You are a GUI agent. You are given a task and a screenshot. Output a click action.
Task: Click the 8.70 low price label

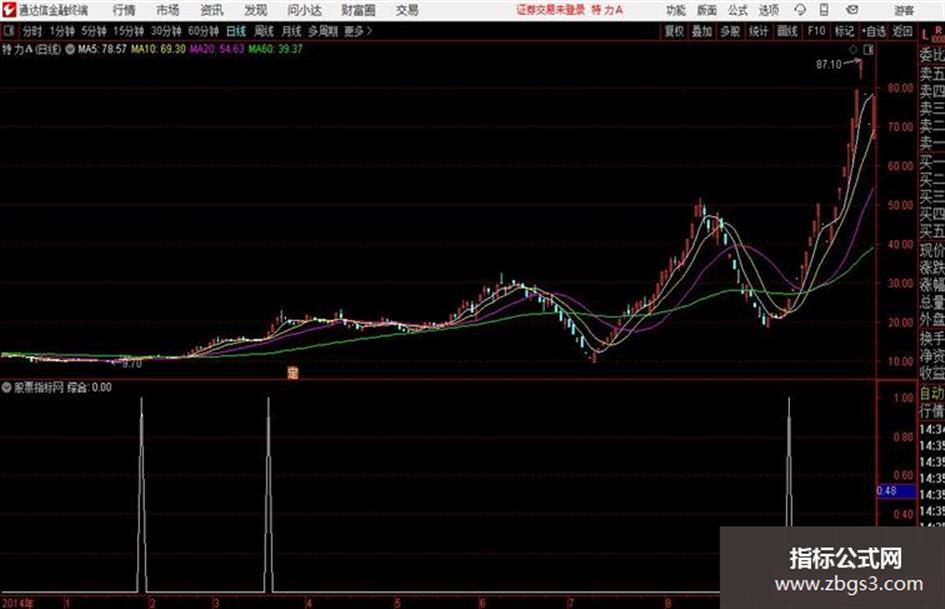click(132, 364)
